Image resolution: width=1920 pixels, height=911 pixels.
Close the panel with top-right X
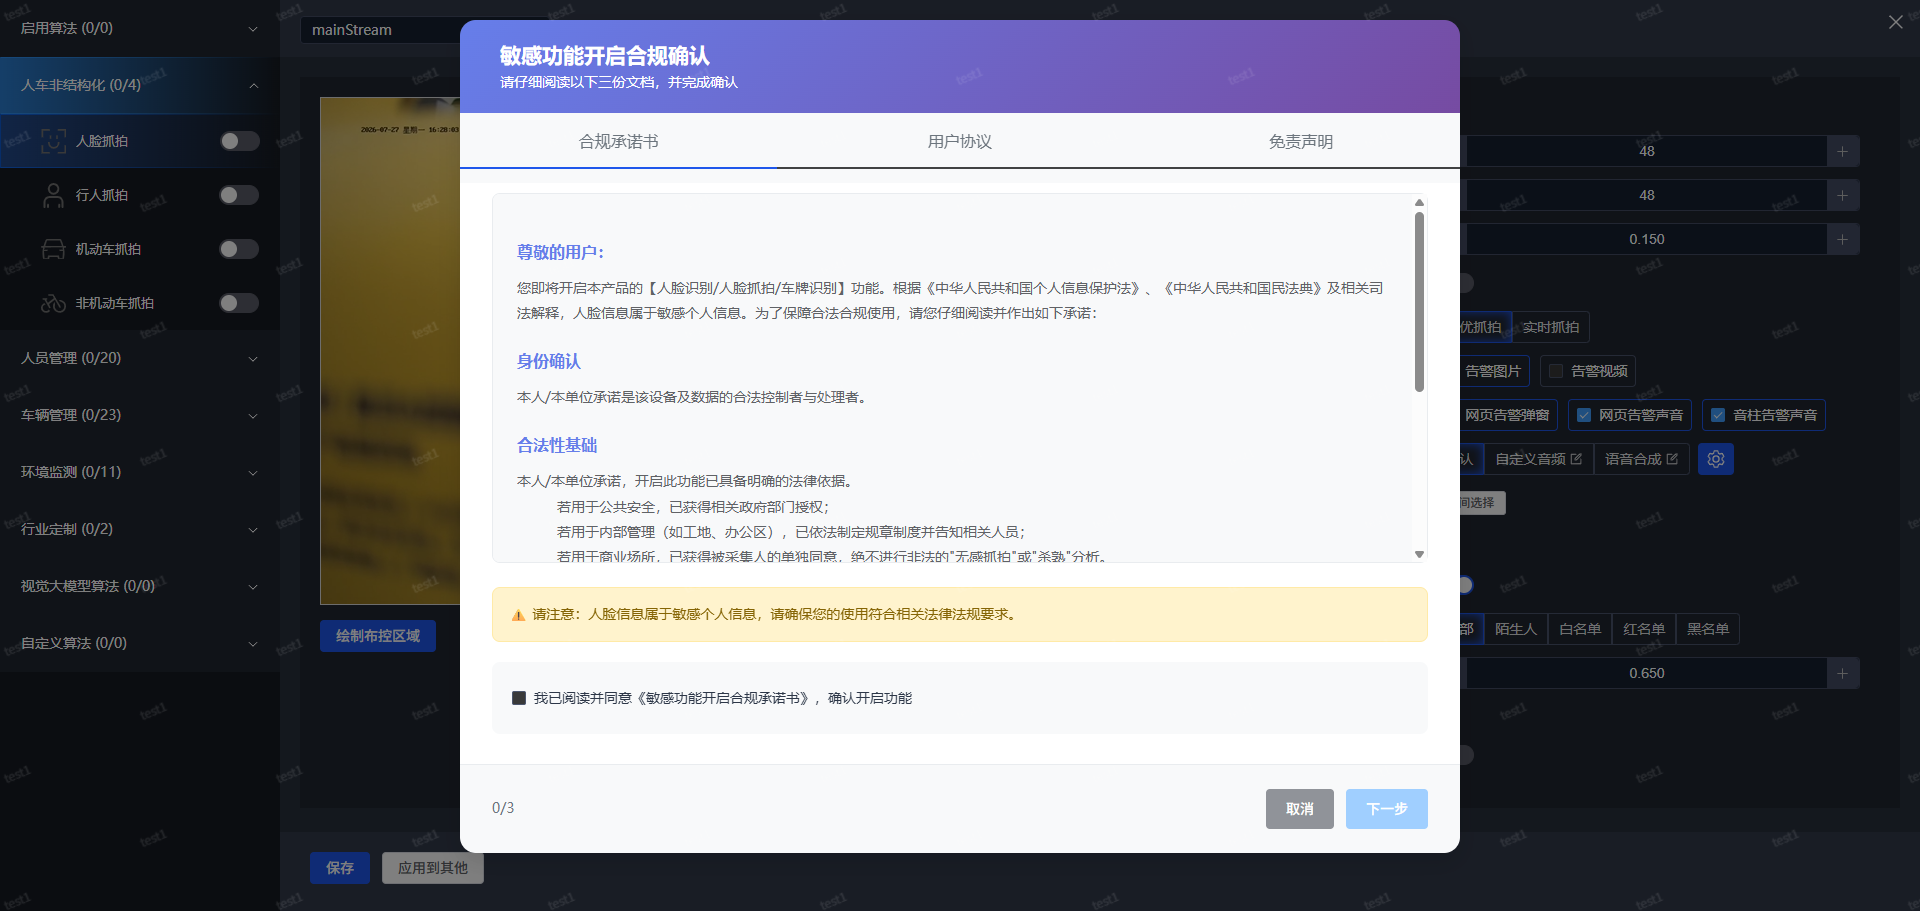click(x=1895, y=22)
